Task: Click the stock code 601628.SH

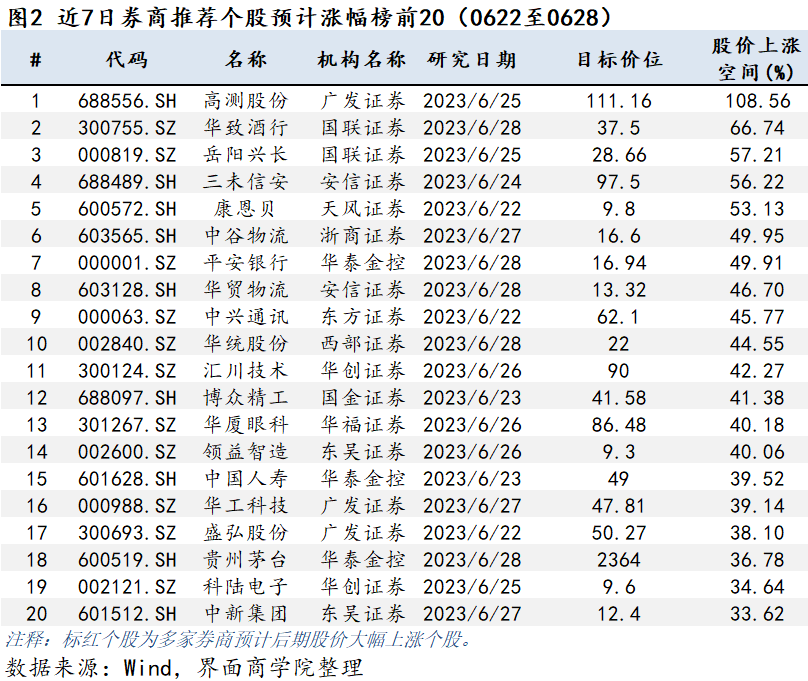Action: pos(127,479)
